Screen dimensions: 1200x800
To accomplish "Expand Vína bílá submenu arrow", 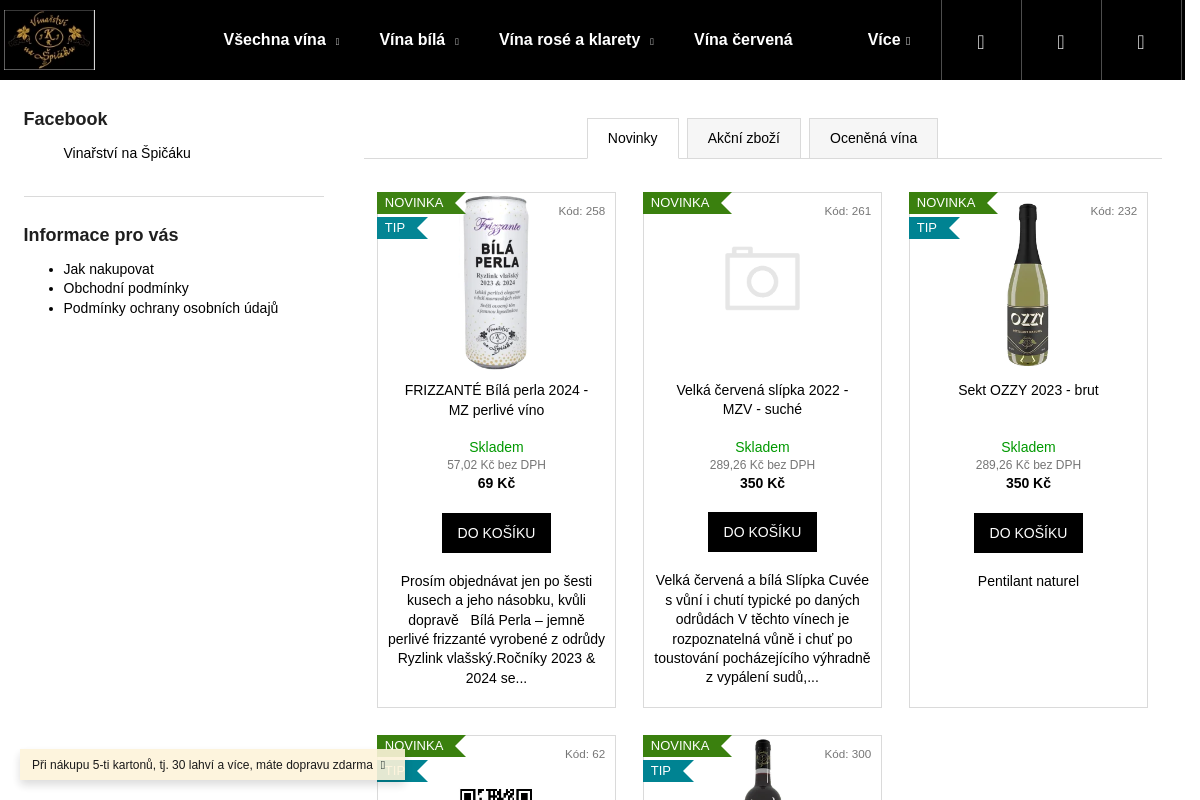I will 457,41.
